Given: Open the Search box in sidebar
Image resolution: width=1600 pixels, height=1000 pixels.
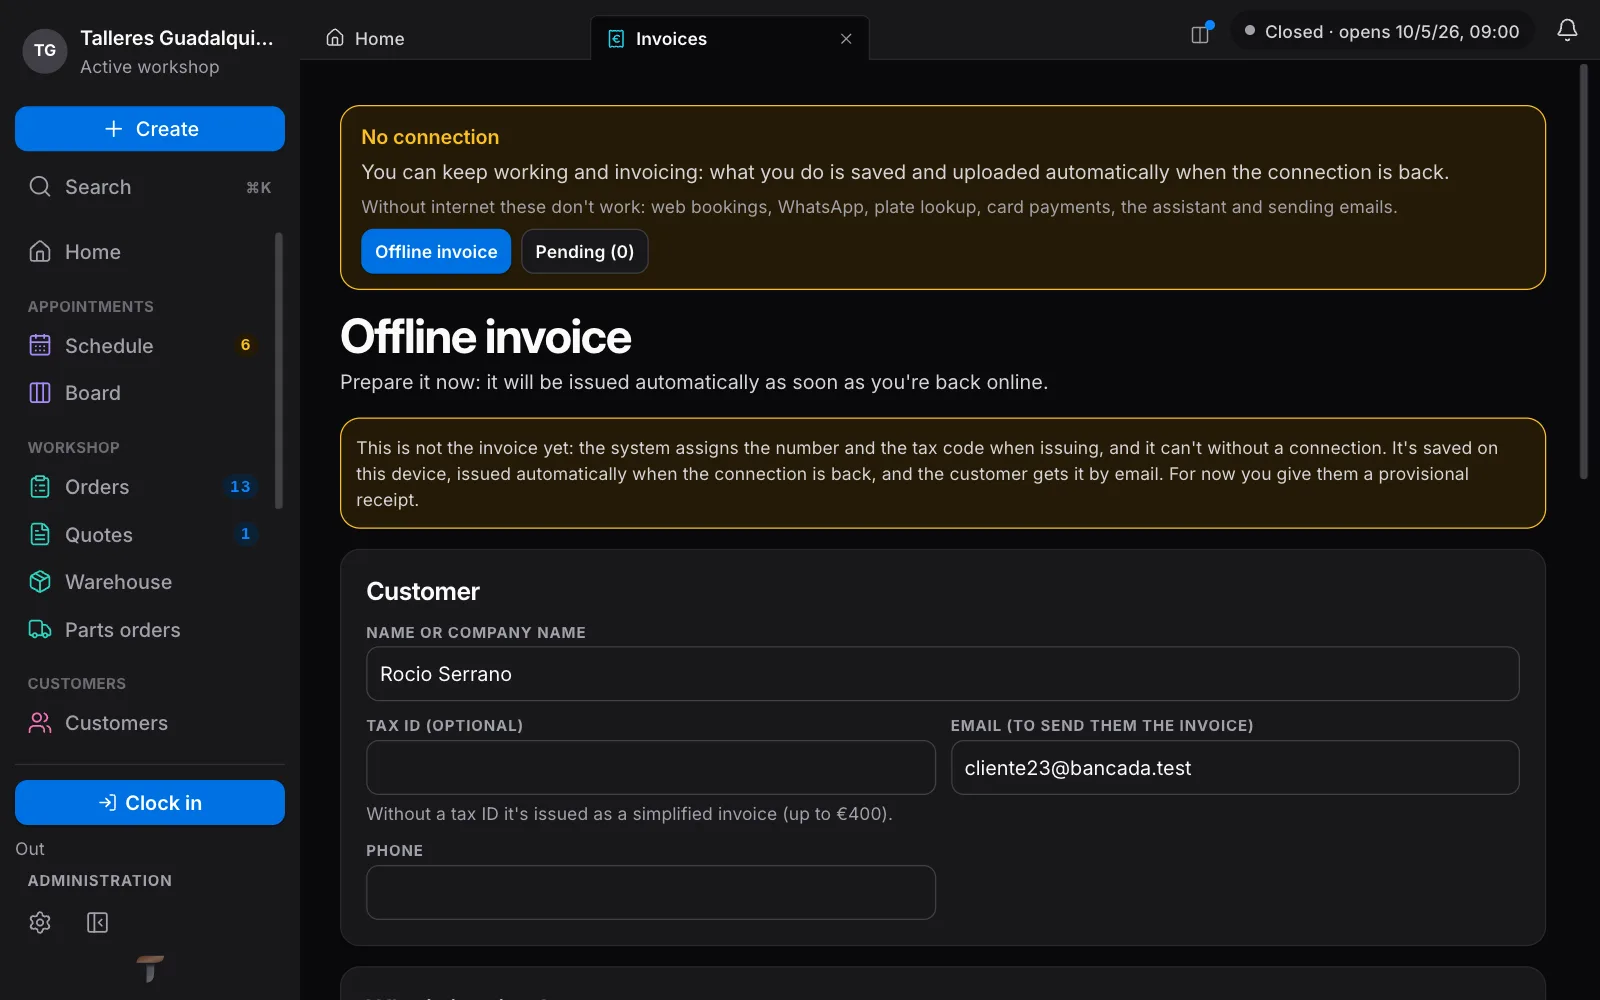Looking at the screenshot, I should point(150,187).
